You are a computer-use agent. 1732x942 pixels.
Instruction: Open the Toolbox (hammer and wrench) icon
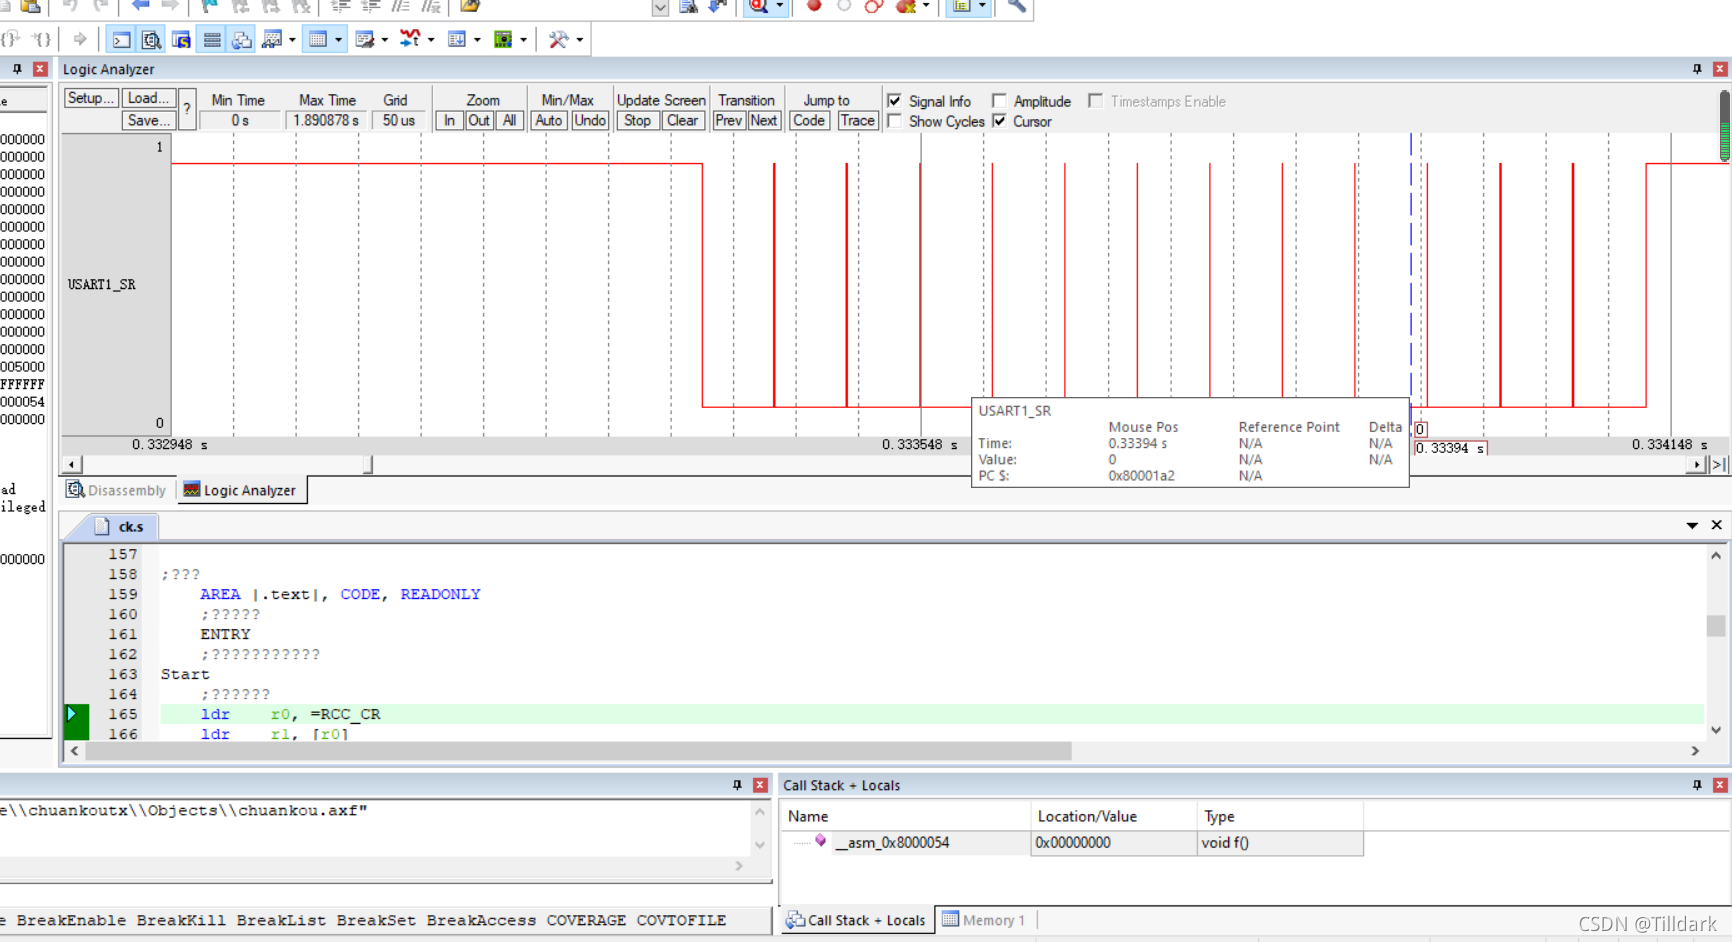pos(558,40)
